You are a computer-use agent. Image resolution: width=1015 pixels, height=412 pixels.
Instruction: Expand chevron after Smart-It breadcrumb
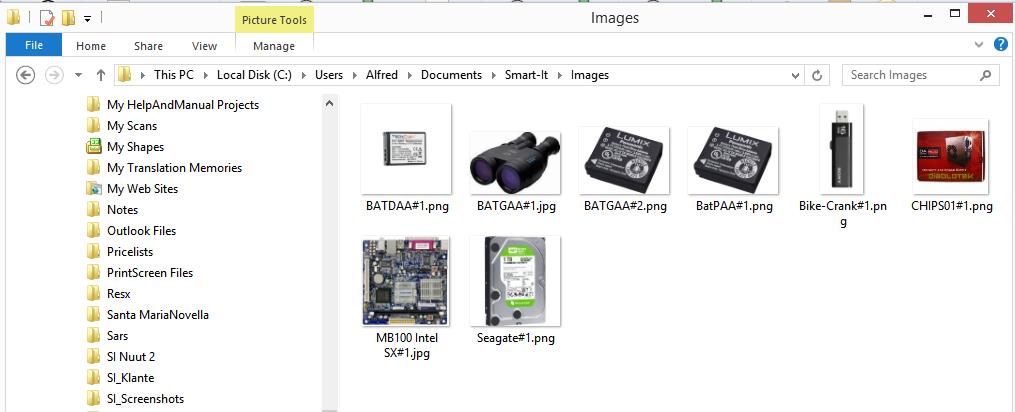point(560,75)
